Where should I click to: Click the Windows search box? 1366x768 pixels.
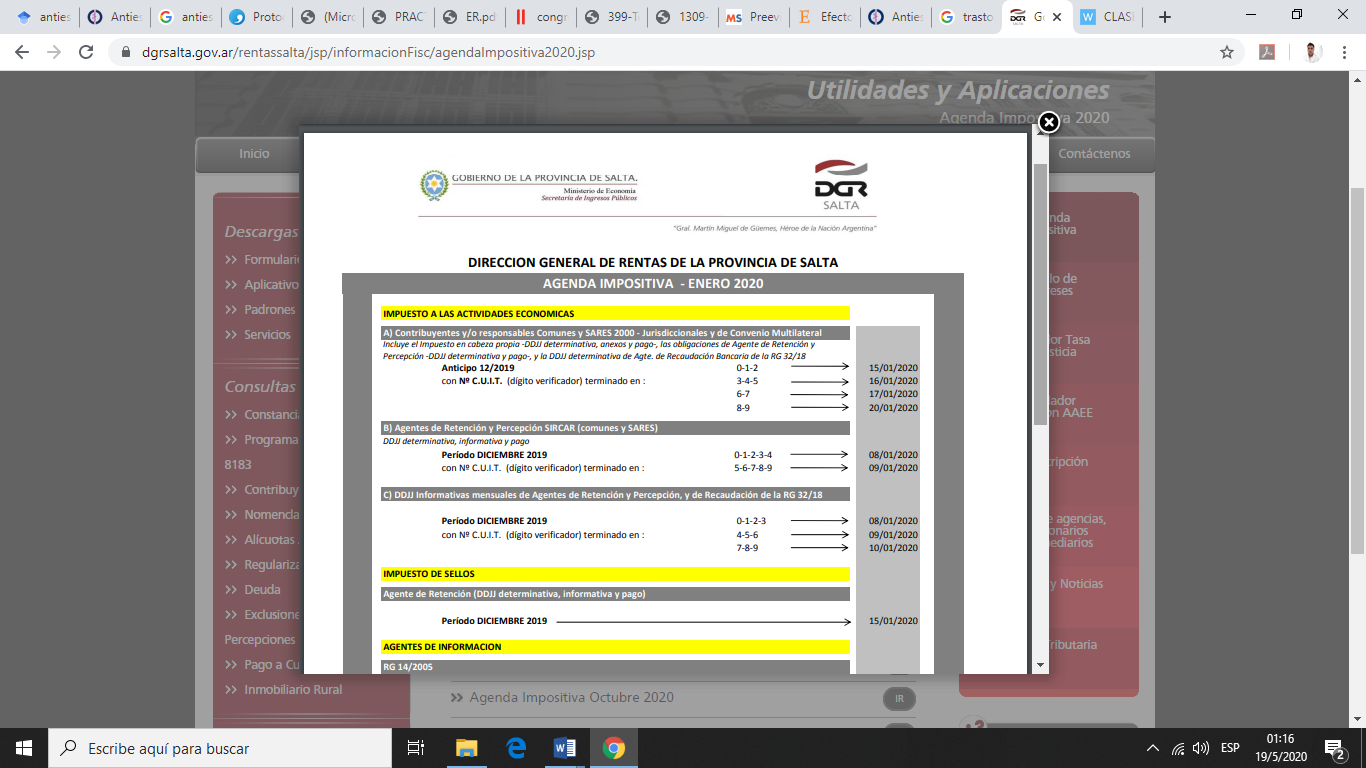point(220,748)
